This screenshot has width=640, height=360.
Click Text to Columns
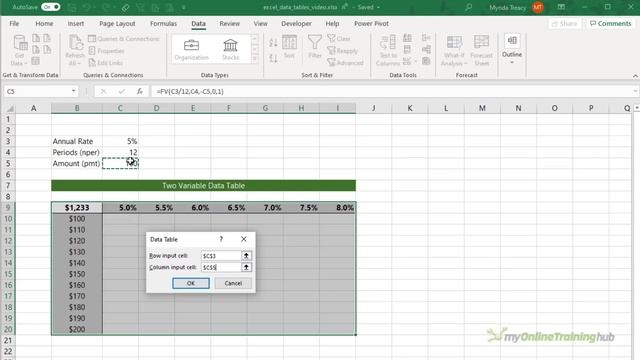(x=388, y=50)
